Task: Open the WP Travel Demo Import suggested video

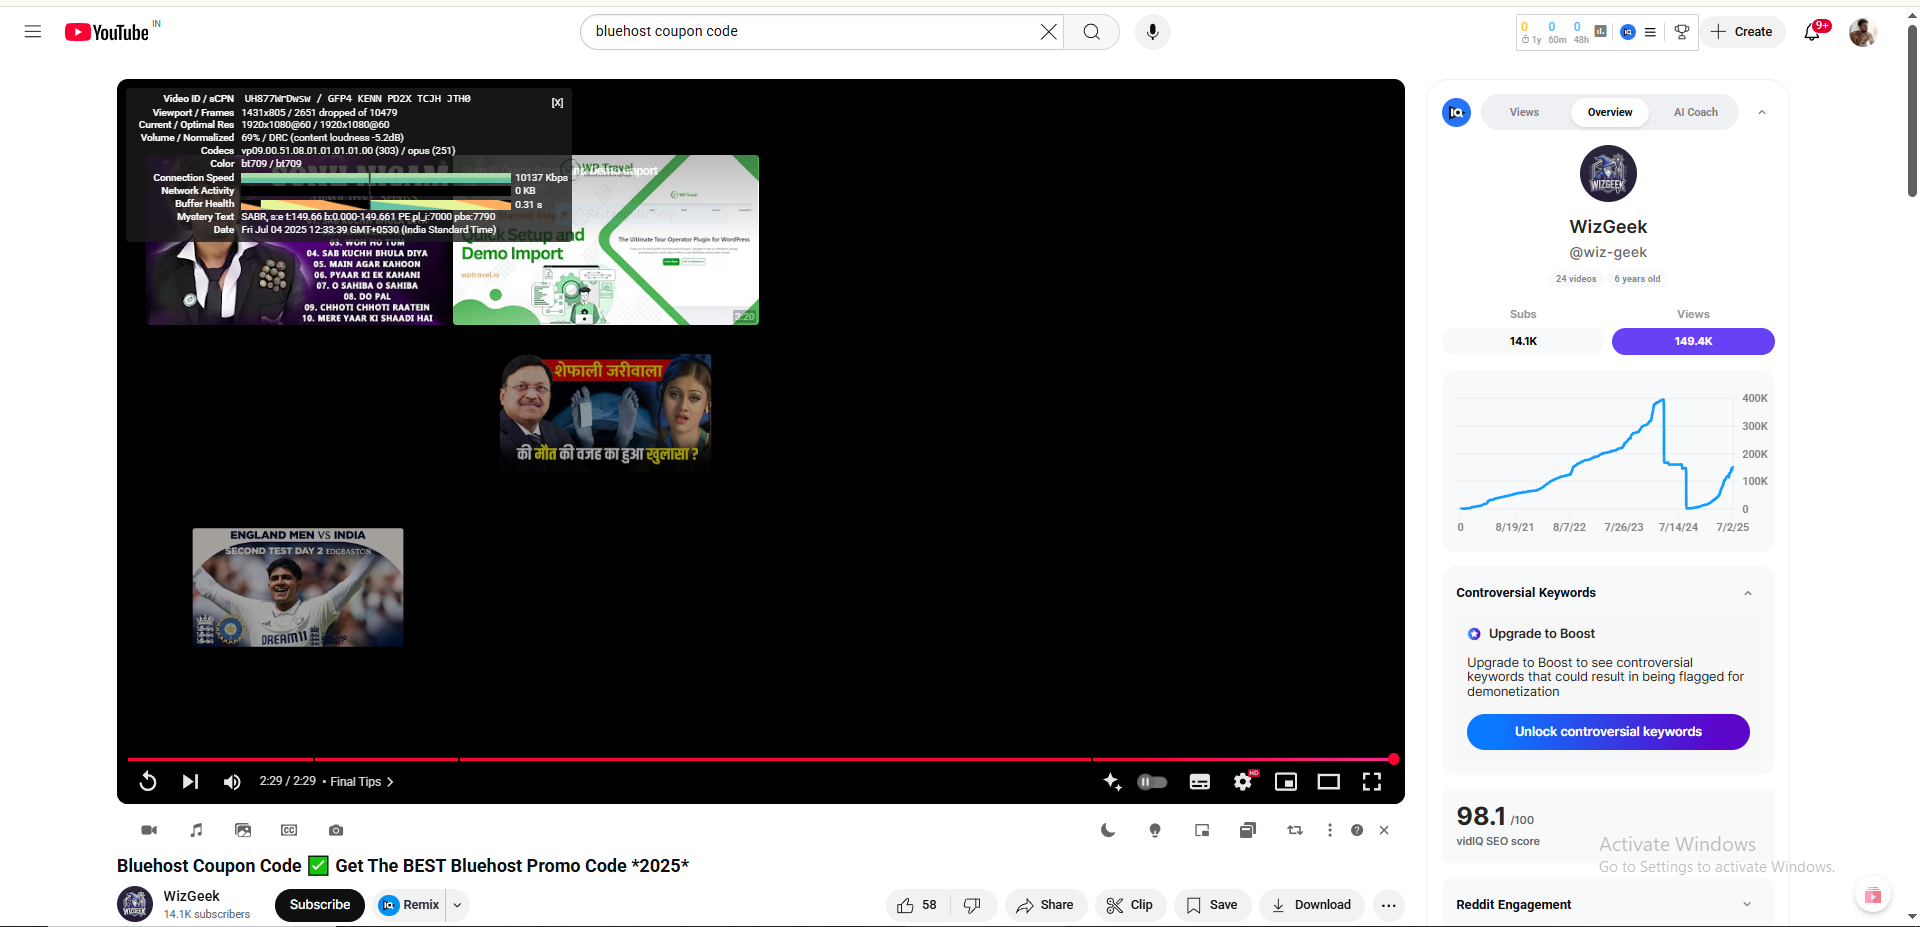Action: pos(606,240)
